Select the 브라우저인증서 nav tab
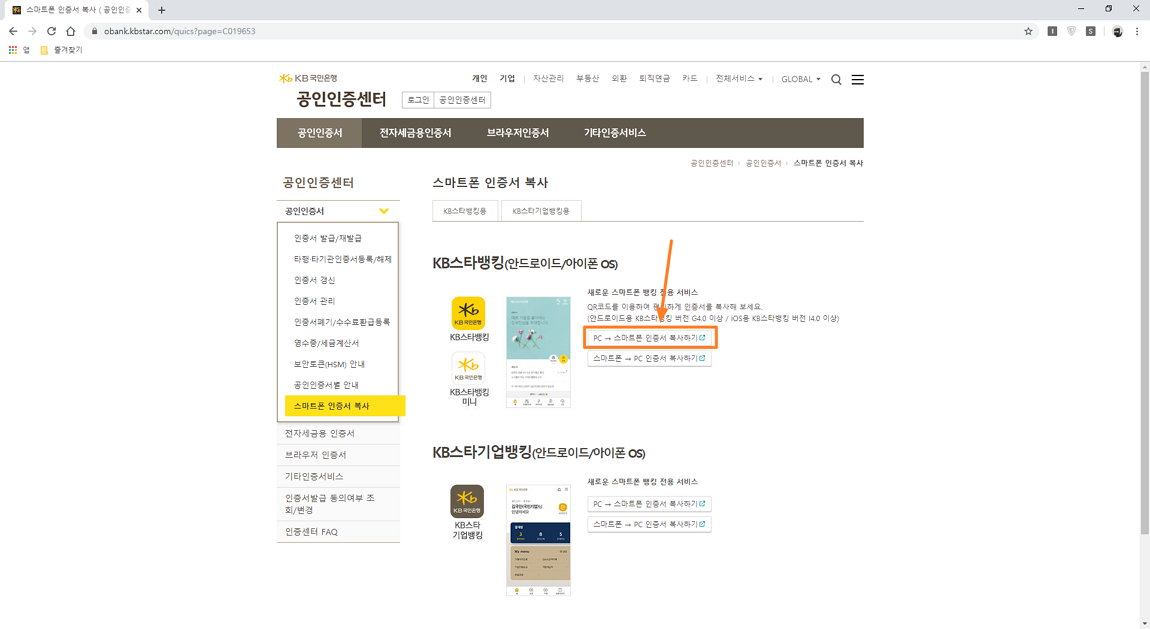1150x629 pixels. click(x=518, y=133)
